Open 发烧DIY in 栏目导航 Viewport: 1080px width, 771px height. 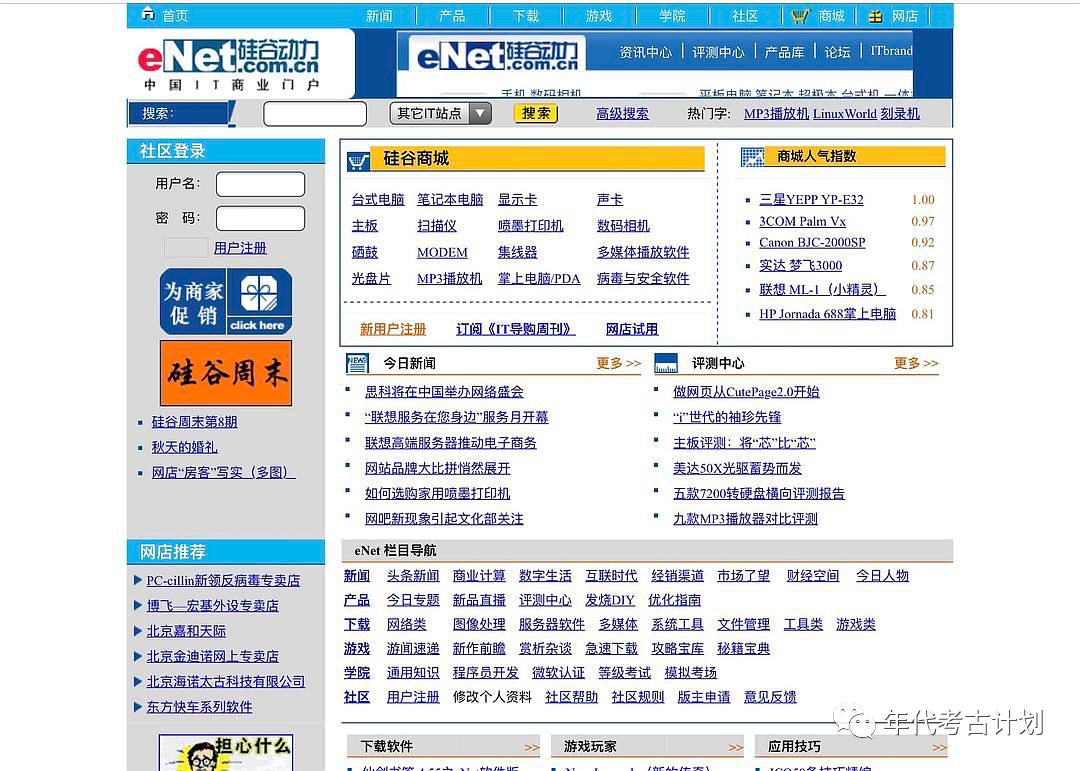(610, 600)
